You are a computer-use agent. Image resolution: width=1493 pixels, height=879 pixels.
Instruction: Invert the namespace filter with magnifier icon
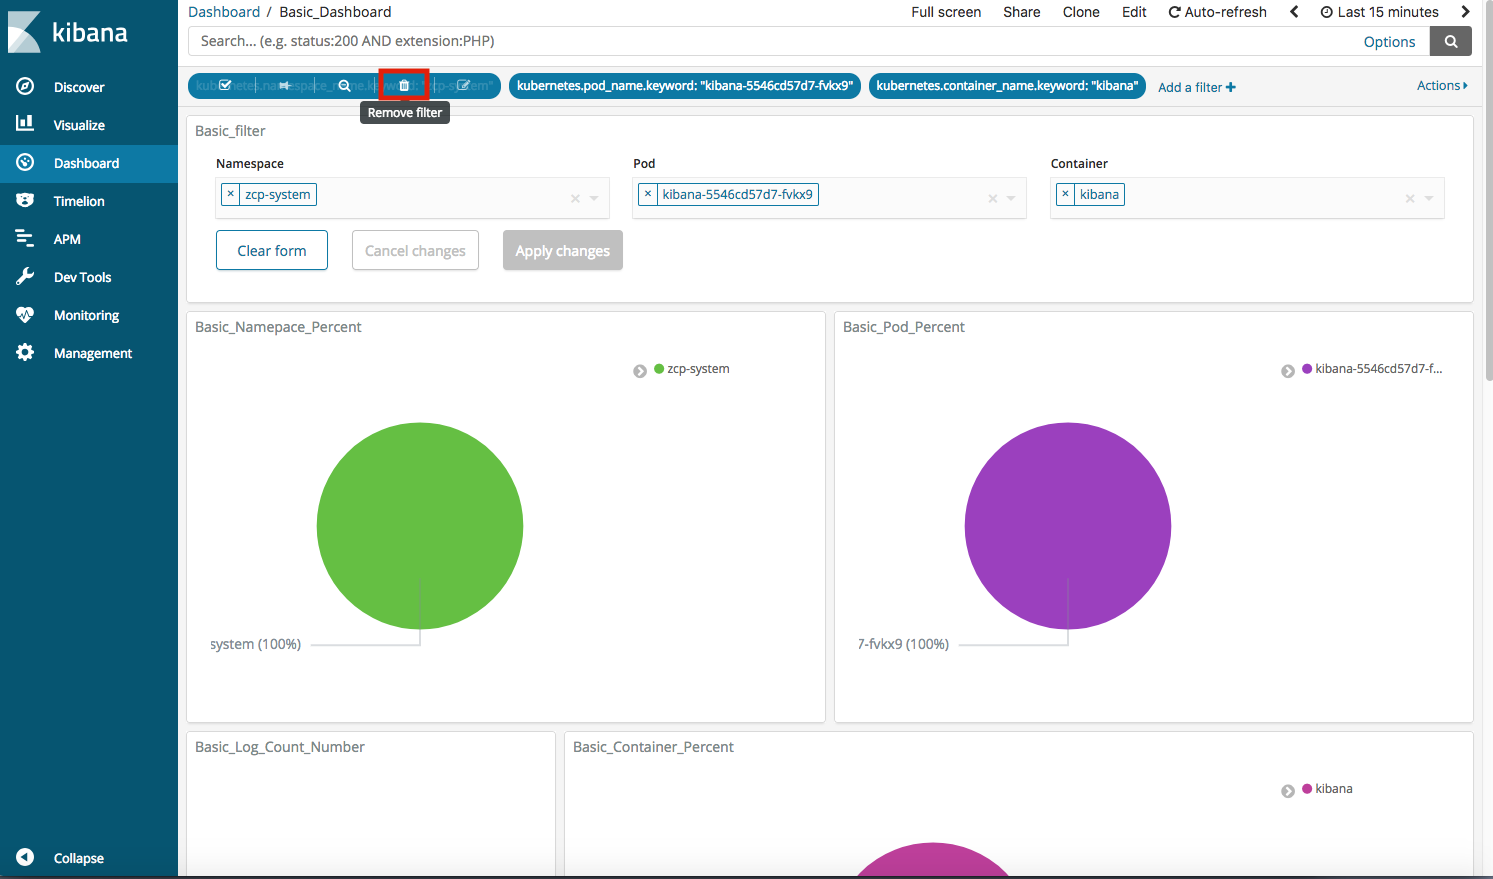click(344, 85)
